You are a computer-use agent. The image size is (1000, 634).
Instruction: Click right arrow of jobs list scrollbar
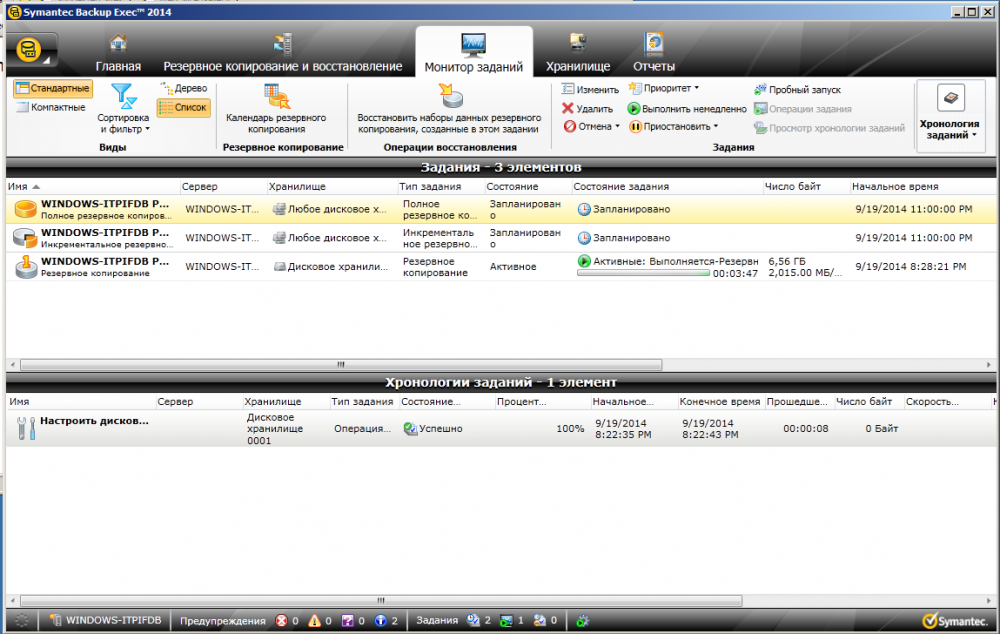[989, 365]
